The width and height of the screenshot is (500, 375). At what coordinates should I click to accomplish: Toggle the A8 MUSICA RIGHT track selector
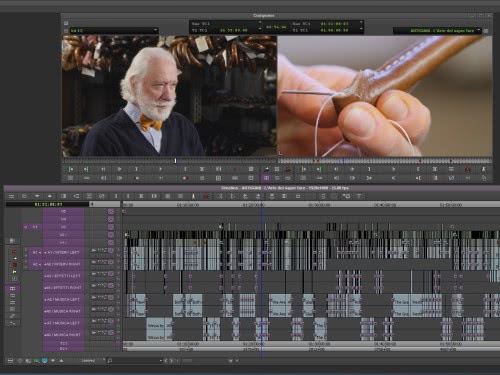63,335
